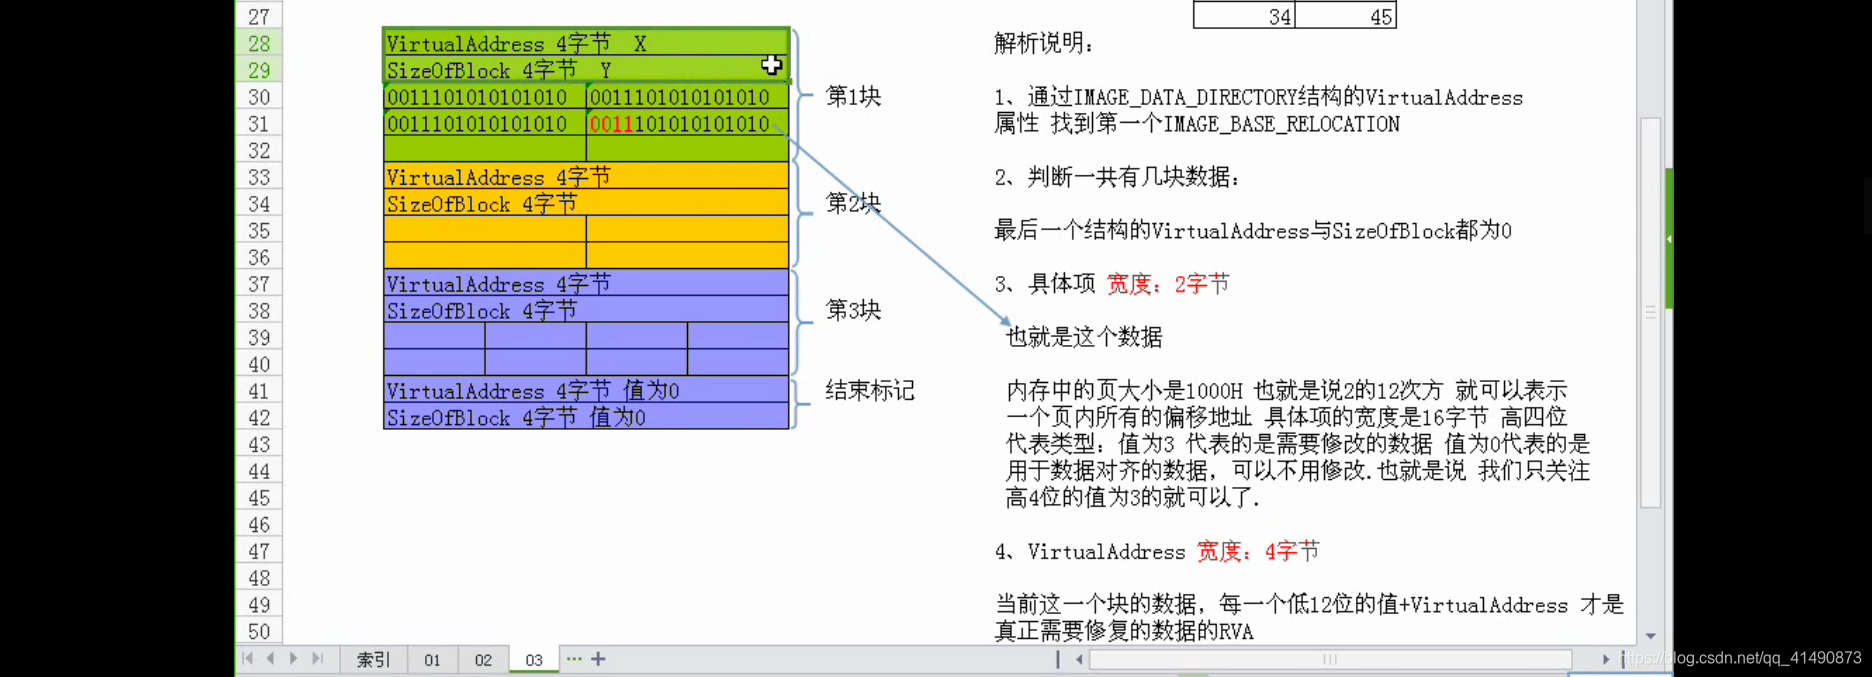Select the row 31 left binary value cell
Screen dimensions: 1872x677
click(485, 124)
